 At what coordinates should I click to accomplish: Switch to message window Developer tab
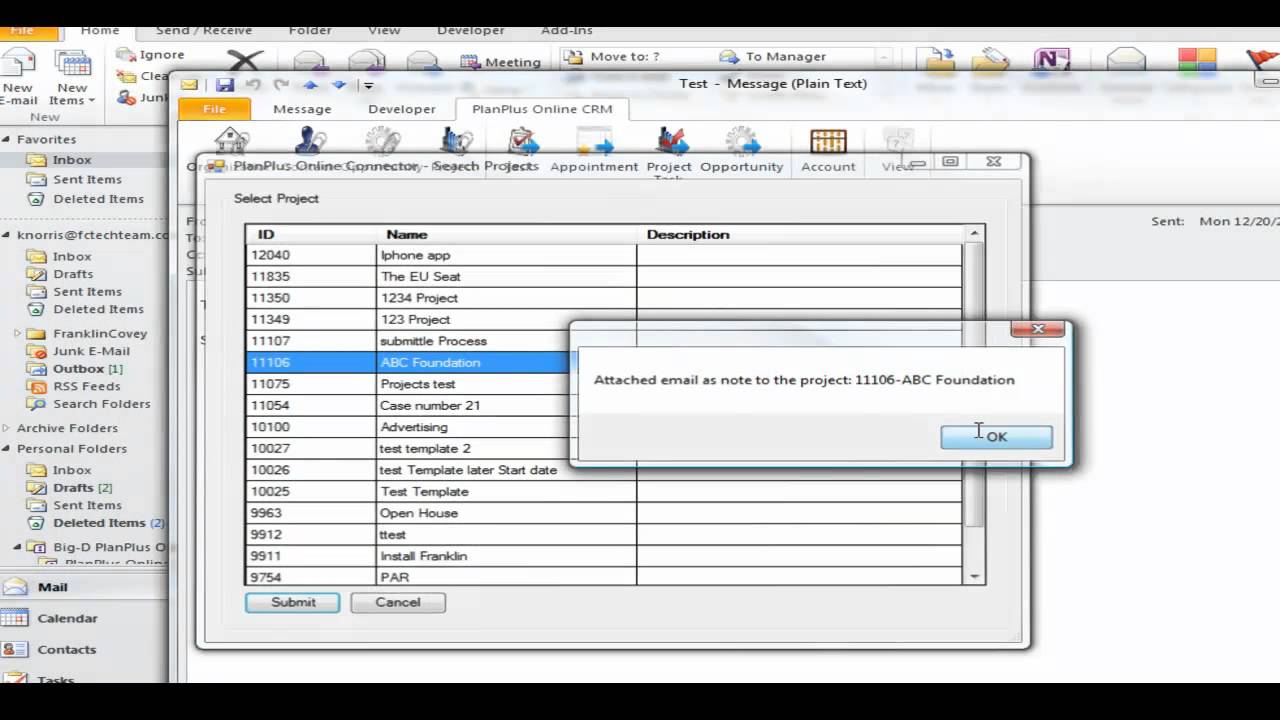[402, 109]
